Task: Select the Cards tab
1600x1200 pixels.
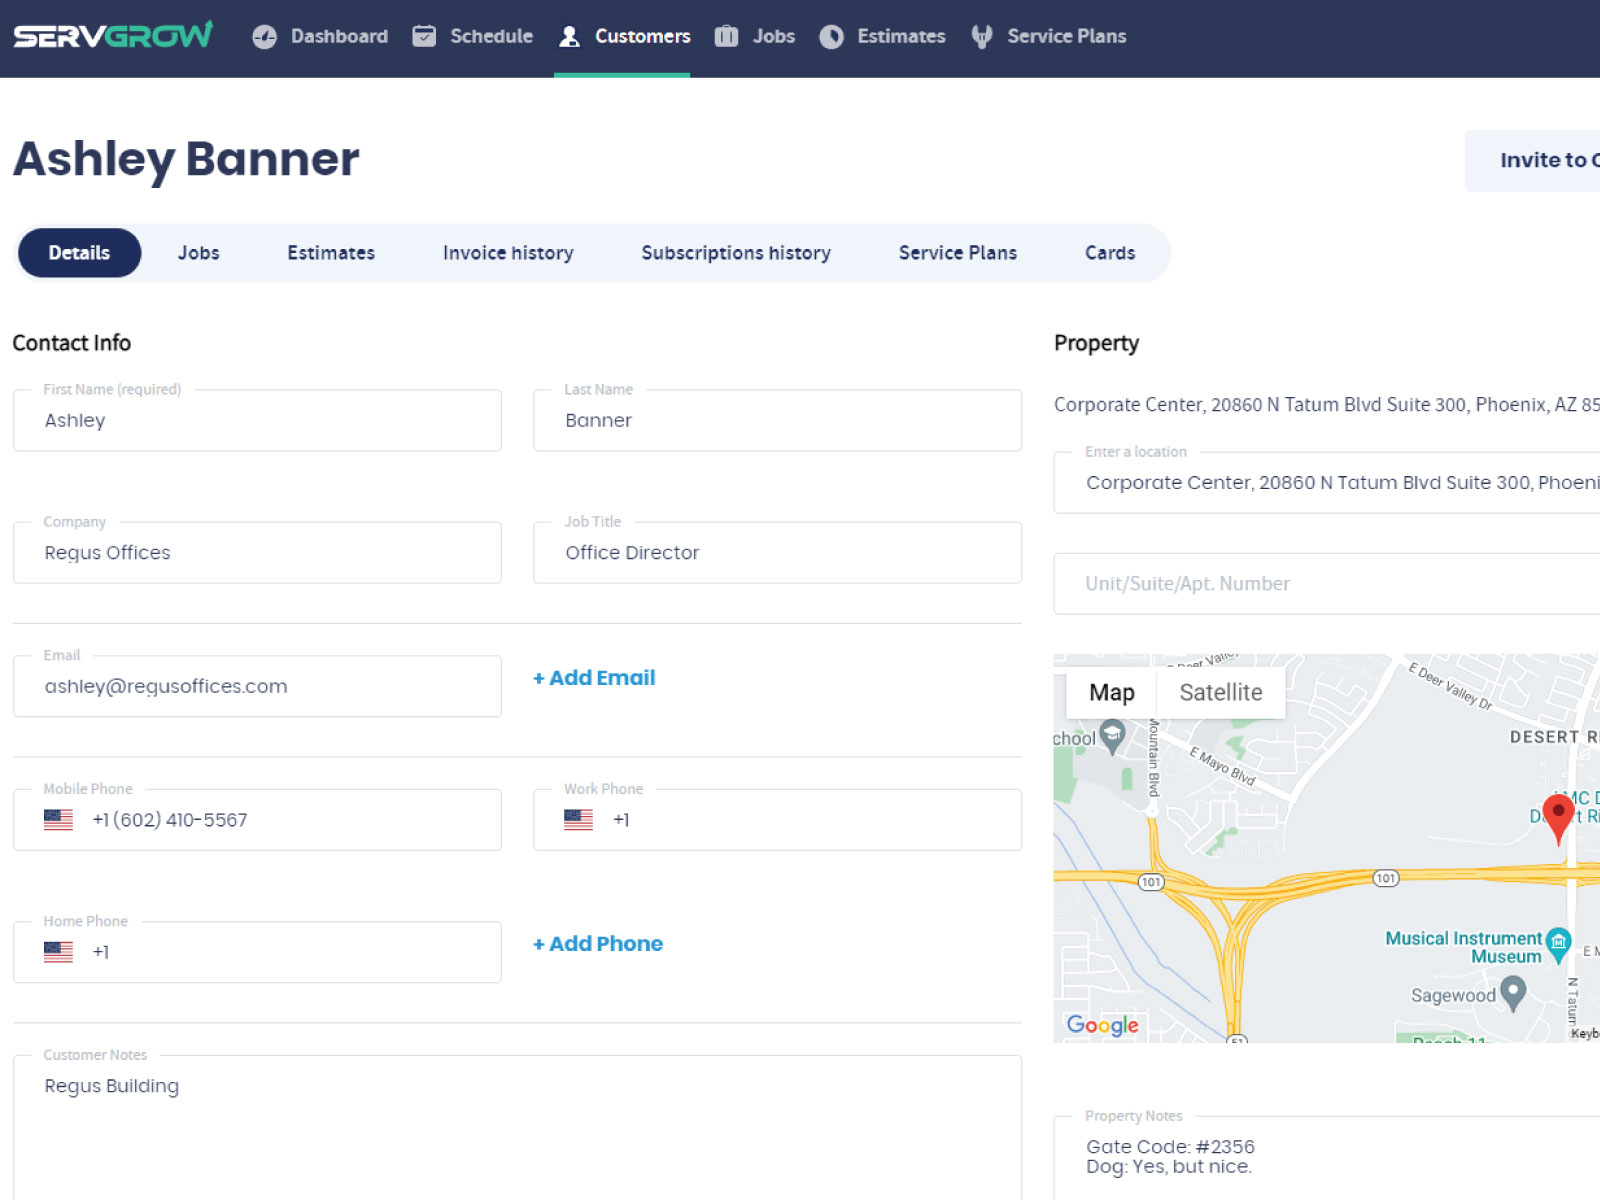Action: (x=1110, y=252)
